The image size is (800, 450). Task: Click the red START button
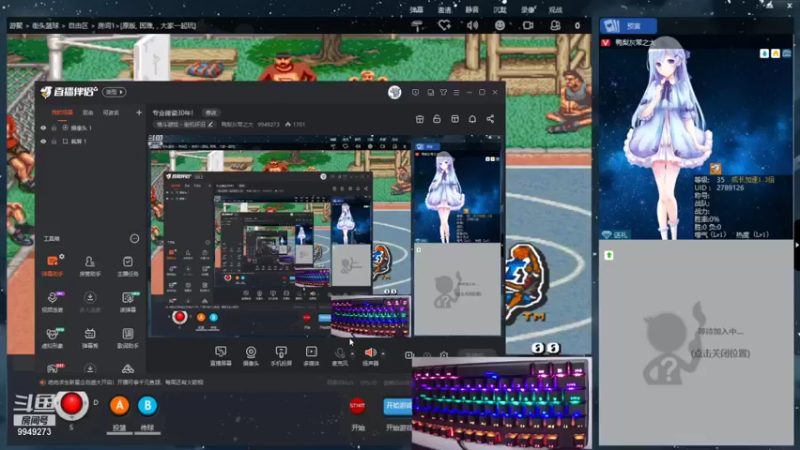pyautogui.click(x=357, y=406)
